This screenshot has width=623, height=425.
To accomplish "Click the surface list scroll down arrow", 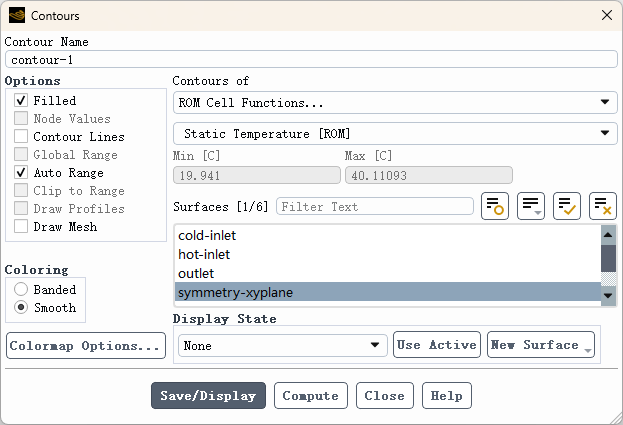I will 607,296.
